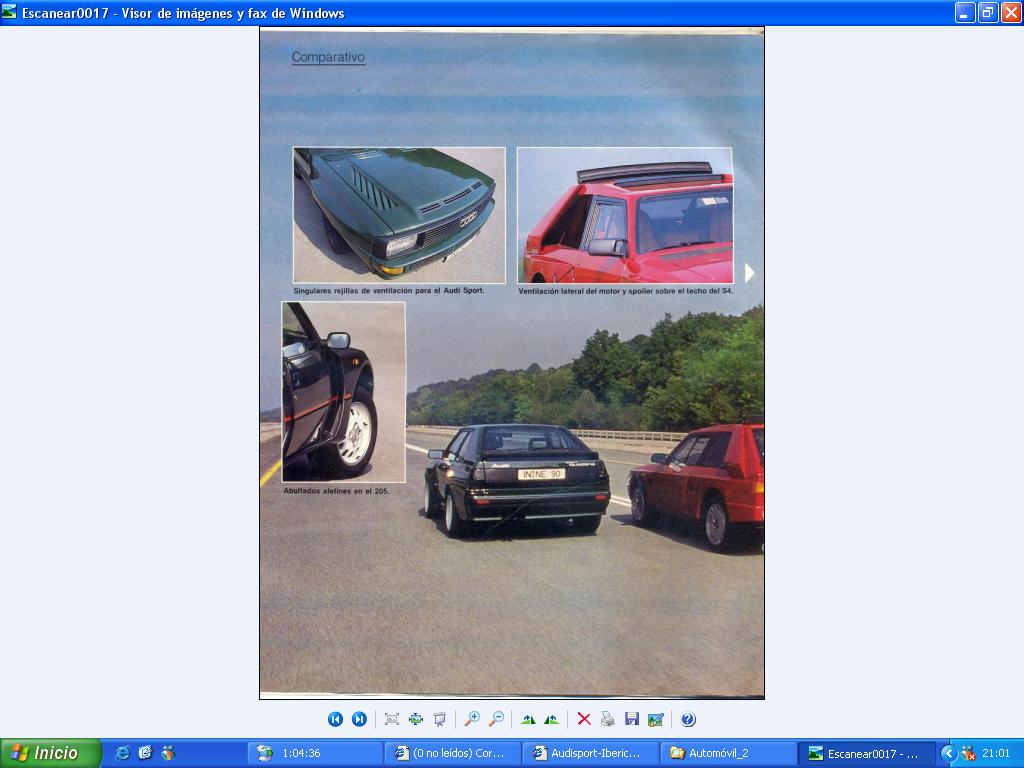Show image at actual size

click(415, 719)
